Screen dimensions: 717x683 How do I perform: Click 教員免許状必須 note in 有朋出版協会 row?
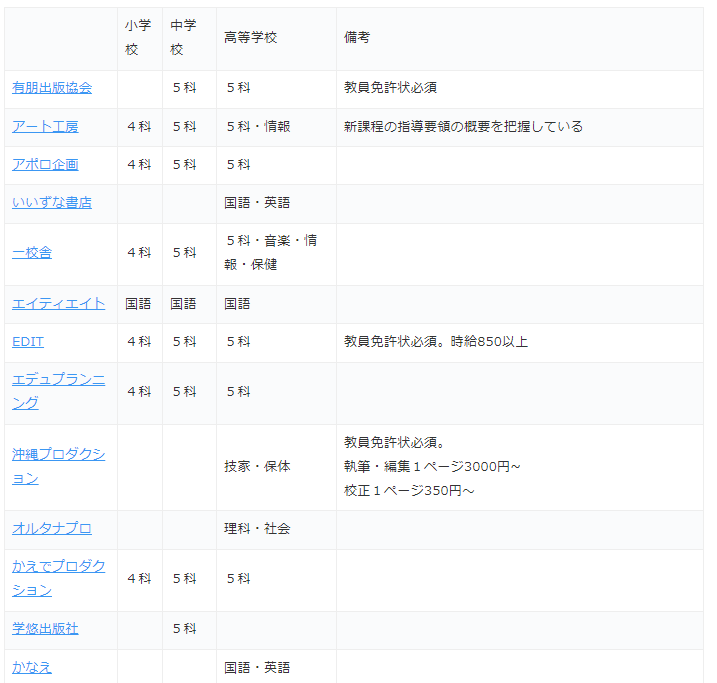point(391,88)
